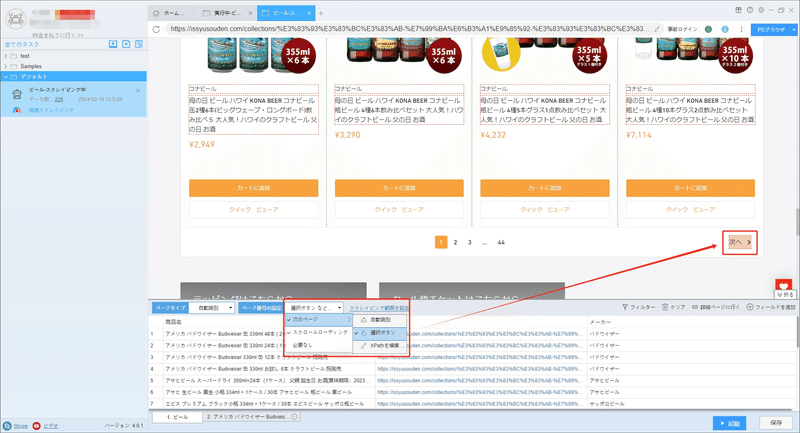Click the green round icon after 事前ログイン
This screenshot has width=800, height=433.
(x=708, y=29)
